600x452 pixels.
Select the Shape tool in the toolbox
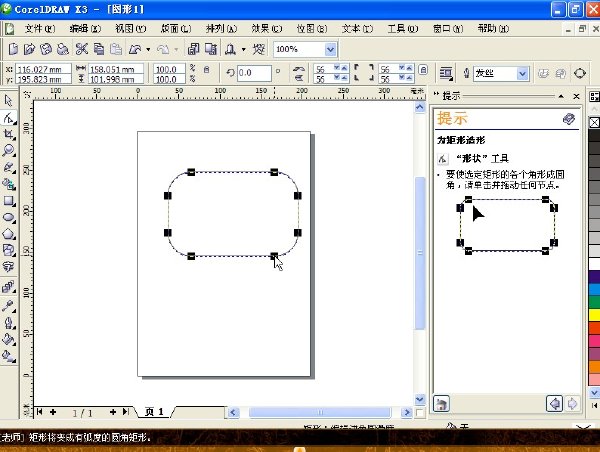pyautogui.click(x=8, y=117)
